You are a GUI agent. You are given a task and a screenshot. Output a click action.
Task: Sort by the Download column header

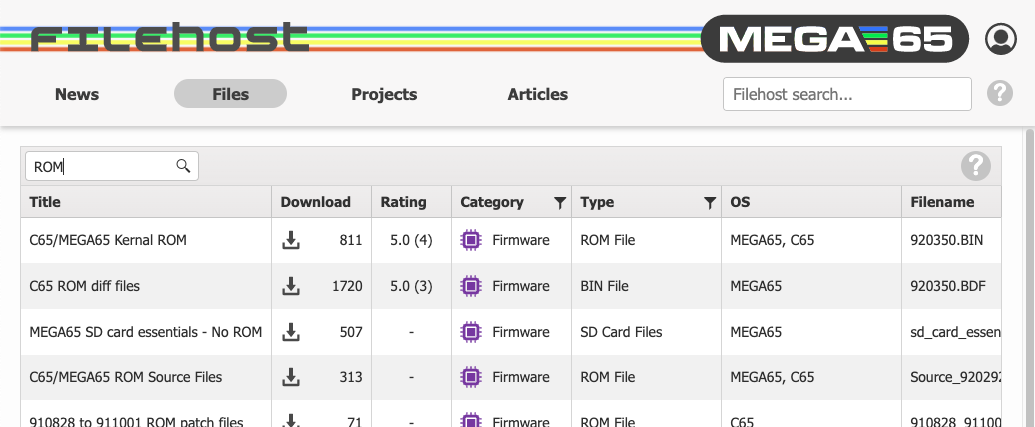[x=321, y=202]
